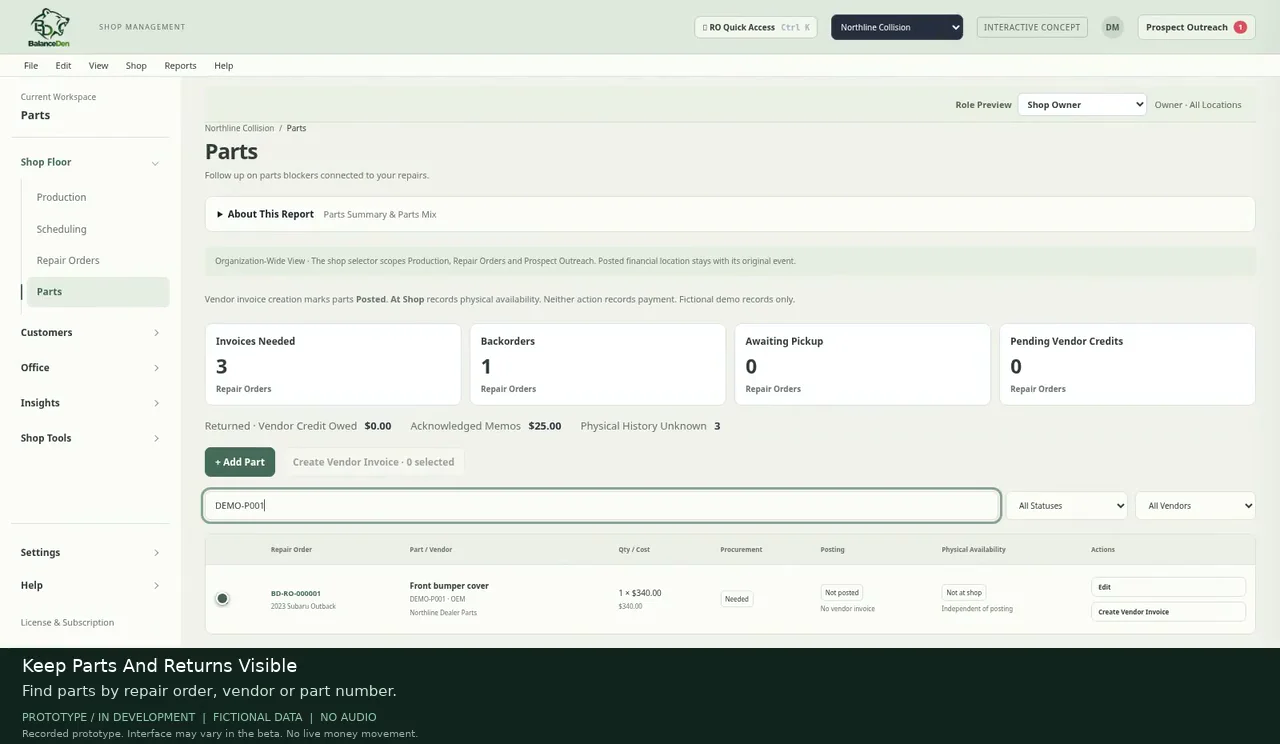Click Acknowledged Memos $25.00 text
The width and height of the screenshot is (1280, 744).
(x=485, y=426)
